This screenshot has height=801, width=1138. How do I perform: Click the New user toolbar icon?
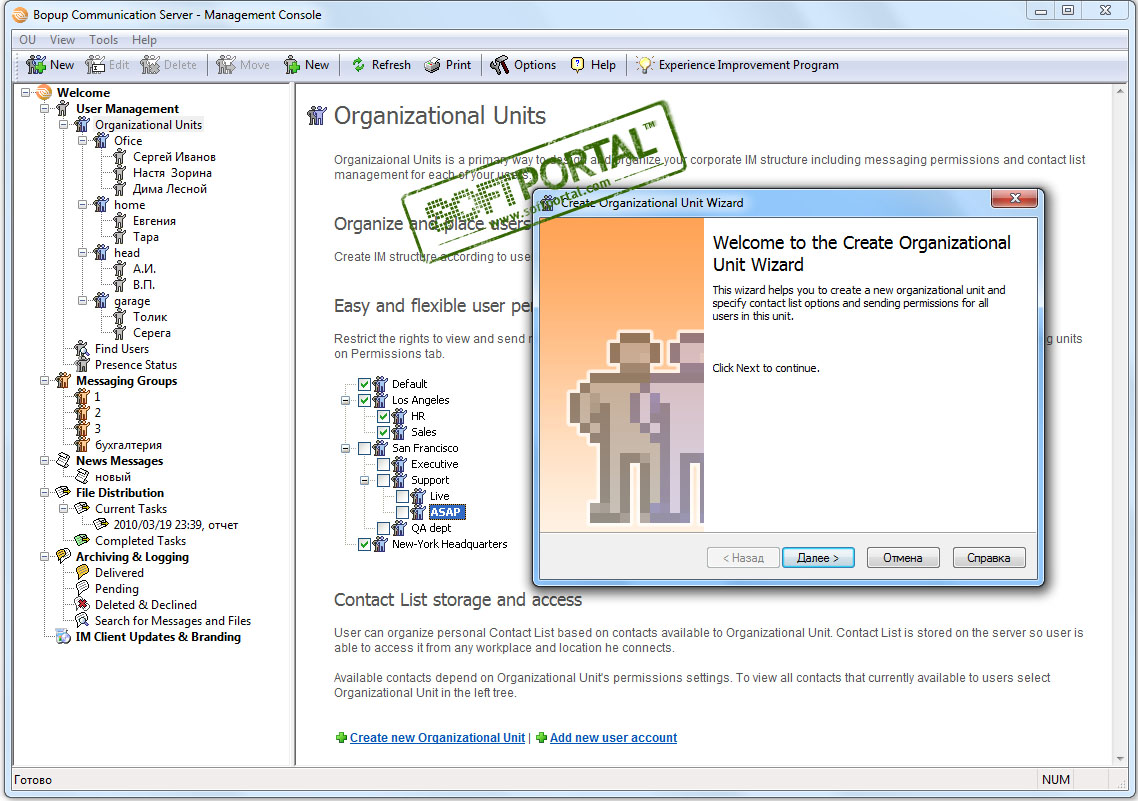292,65
